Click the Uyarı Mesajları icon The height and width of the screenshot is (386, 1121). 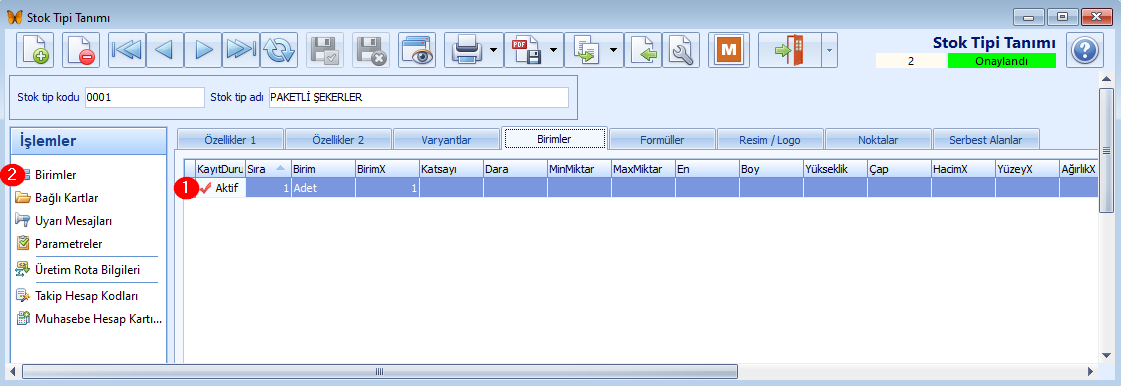(x=22, y=221)
